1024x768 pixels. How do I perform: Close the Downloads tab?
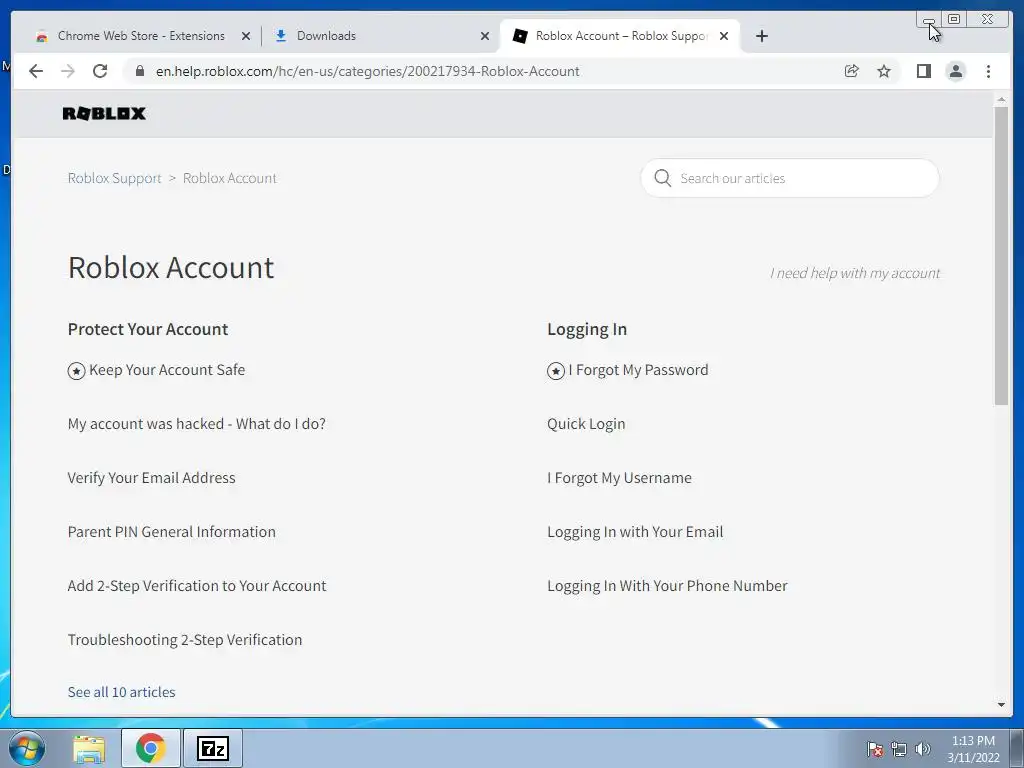pos(485,36)
